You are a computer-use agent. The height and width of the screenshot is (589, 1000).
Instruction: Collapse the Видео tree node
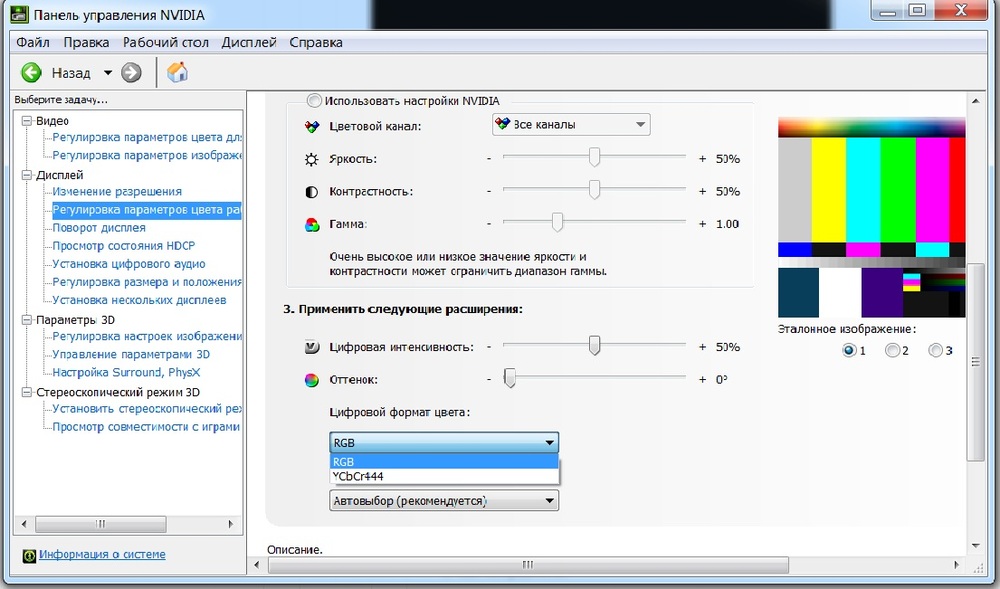27,120
